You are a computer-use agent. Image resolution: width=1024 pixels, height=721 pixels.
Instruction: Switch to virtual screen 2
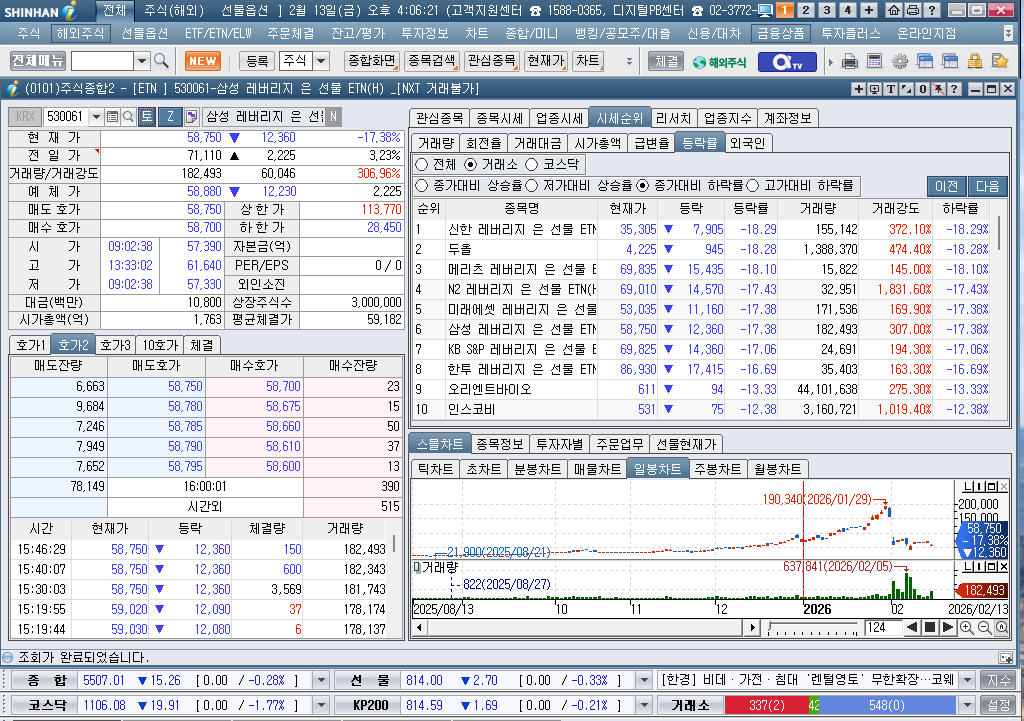(806, 10)
